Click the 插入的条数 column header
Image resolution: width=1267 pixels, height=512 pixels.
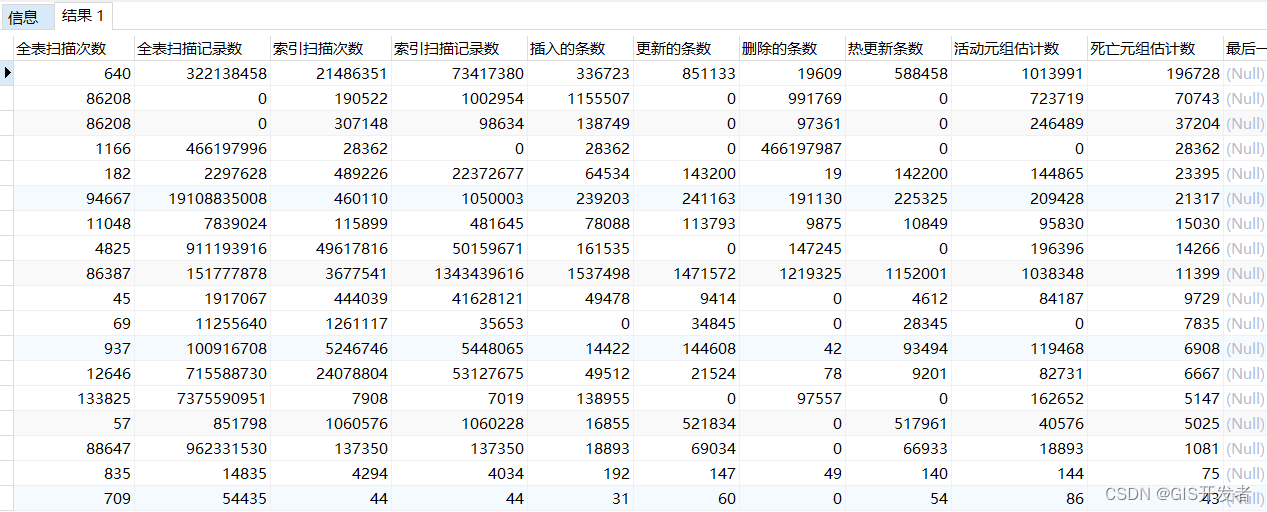(x=580, y=48)
